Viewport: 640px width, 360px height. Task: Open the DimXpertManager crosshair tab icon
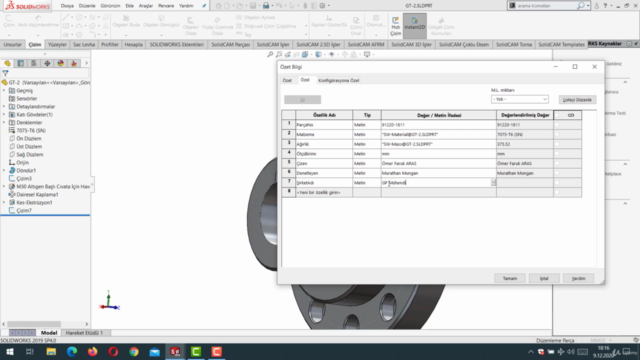pos(47,63)
